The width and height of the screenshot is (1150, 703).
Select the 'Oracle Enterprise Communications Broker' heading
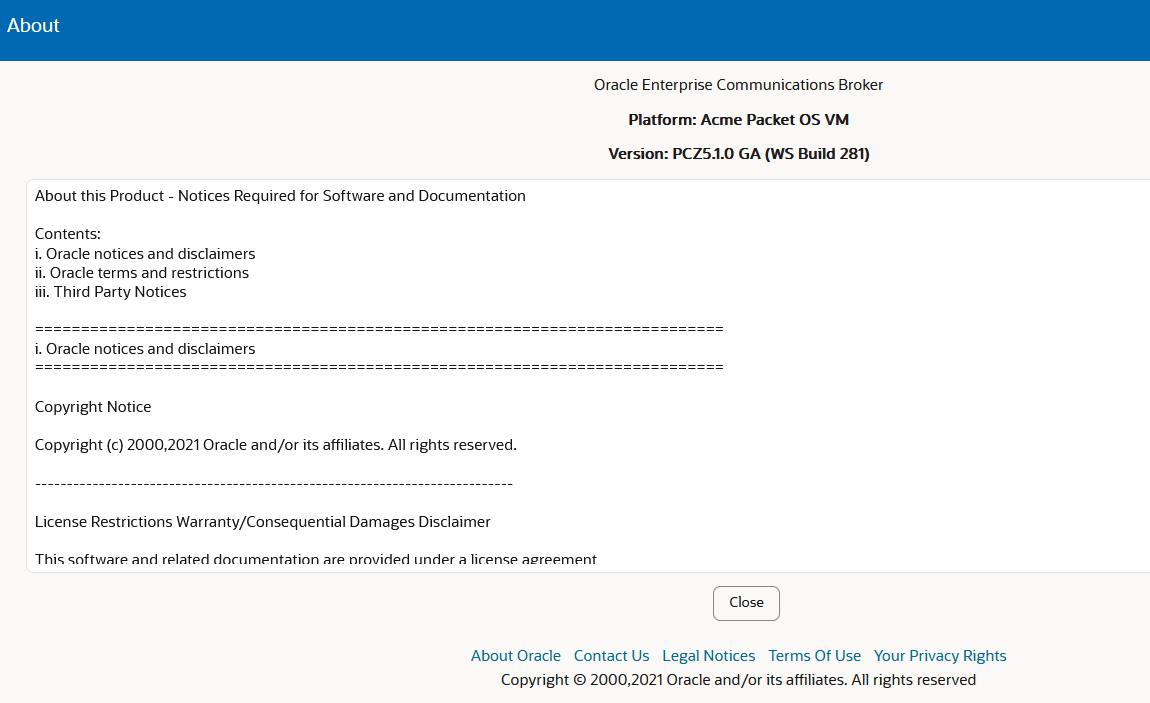(x=739, y=85)
